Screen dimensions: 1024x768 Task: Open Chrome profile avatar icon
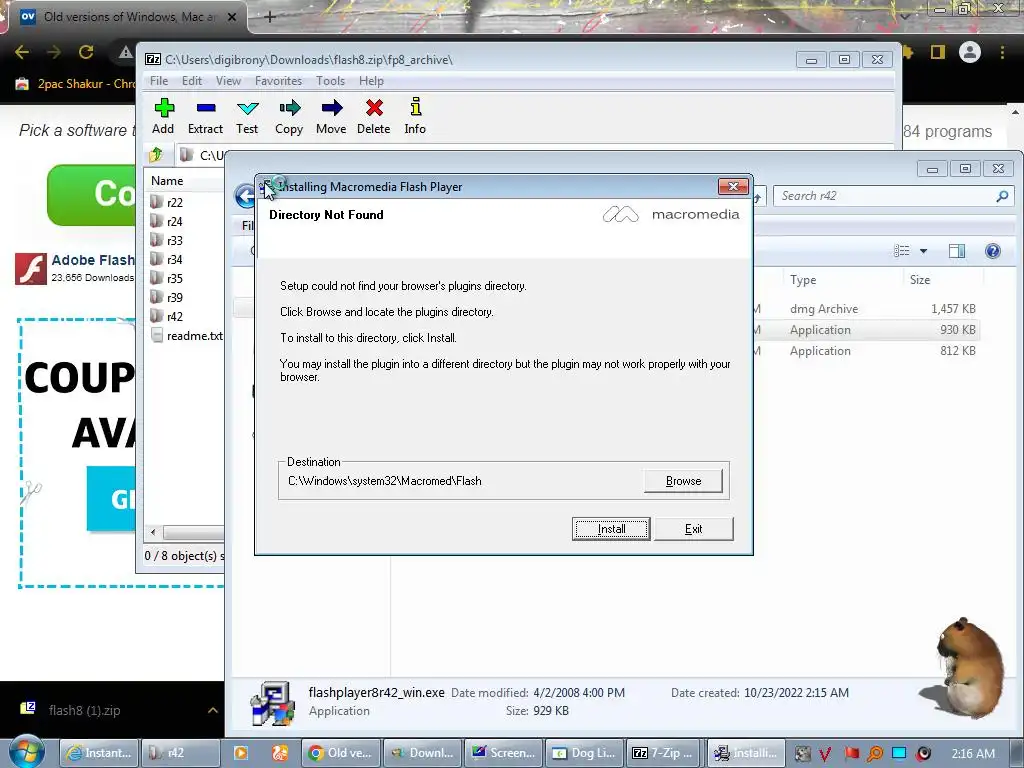pyautogui.click(x=970, y=52)
